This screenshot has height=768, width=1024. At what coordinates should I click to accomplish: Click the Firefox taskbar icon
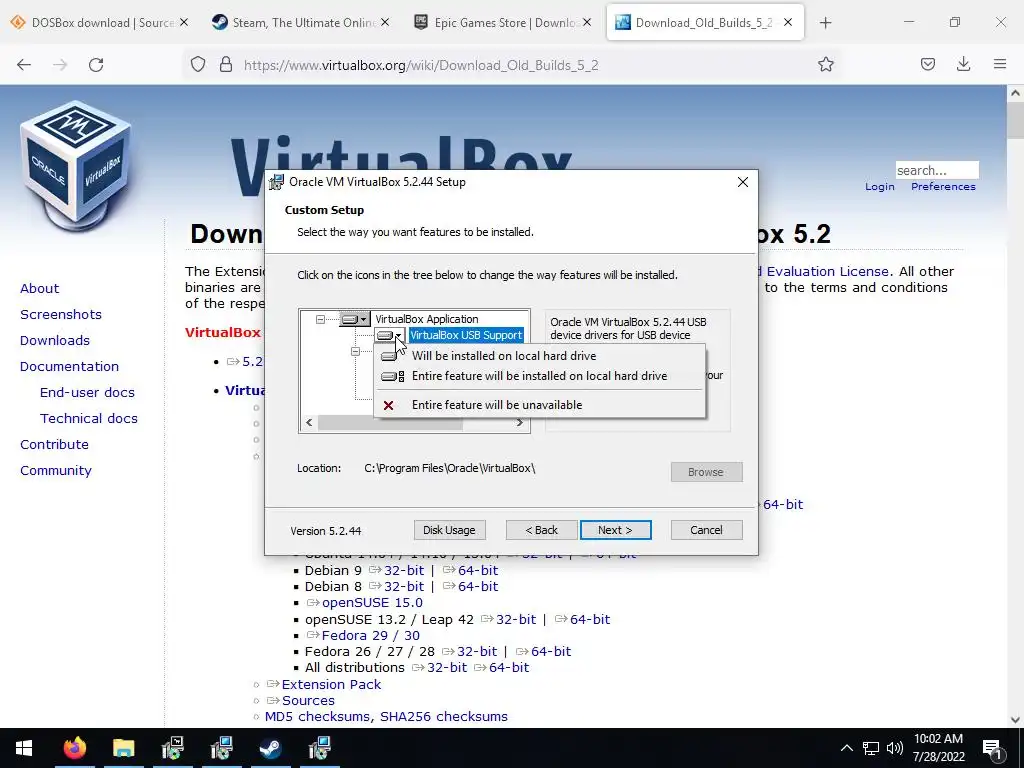[x=75, y=748]
